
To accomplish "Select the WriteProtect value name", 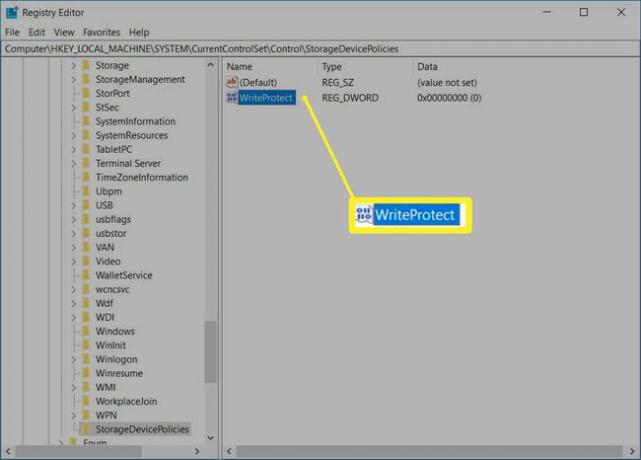I will 266,98.
